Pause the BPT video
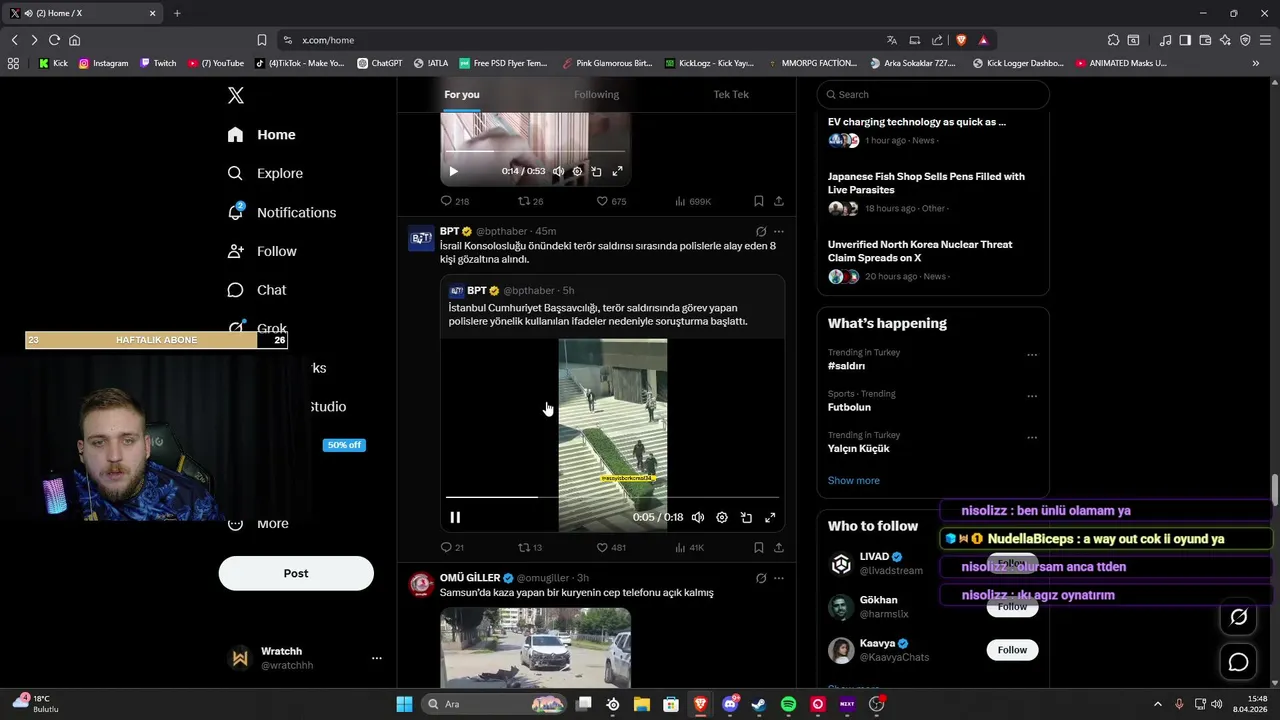 click(455, 517)
